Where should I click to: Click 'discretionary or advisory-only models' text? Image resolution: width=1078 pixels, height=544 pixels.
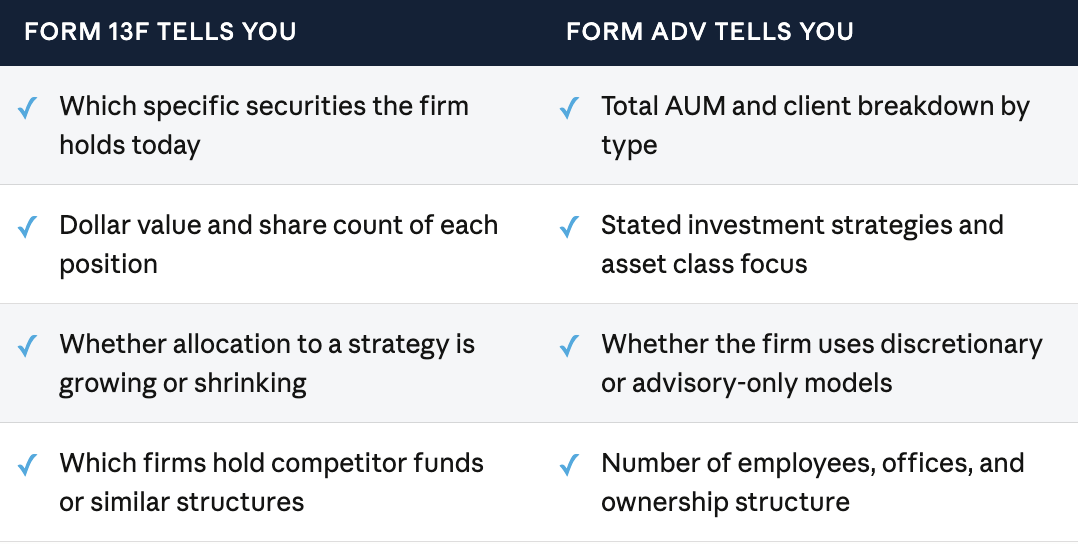822,363
